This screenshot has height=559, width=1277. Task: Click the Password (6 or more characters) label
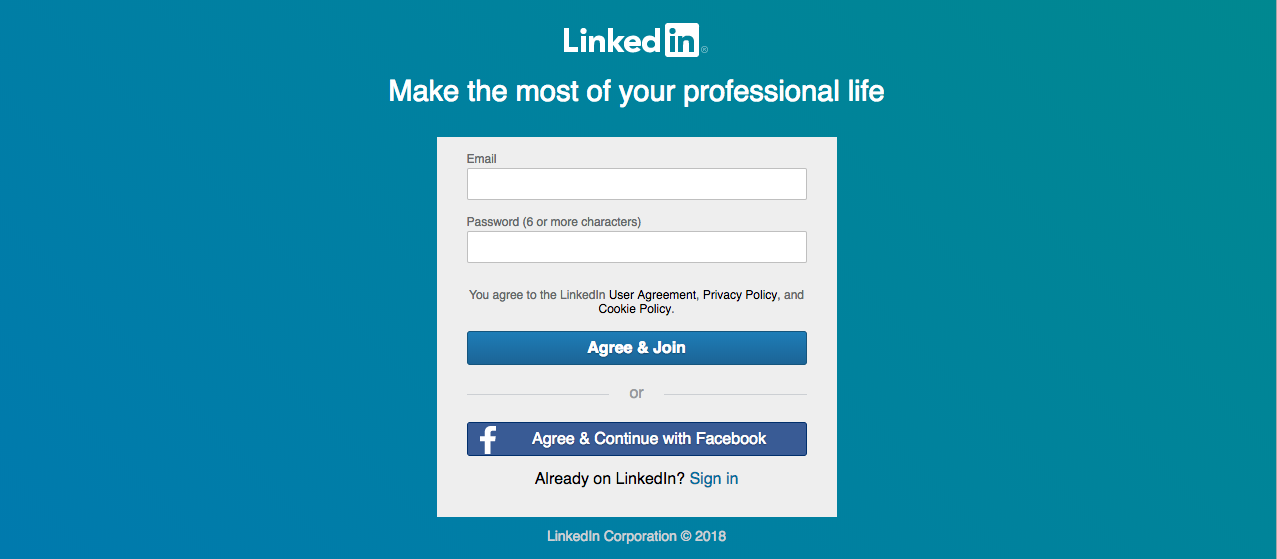(x=554, y=222)
